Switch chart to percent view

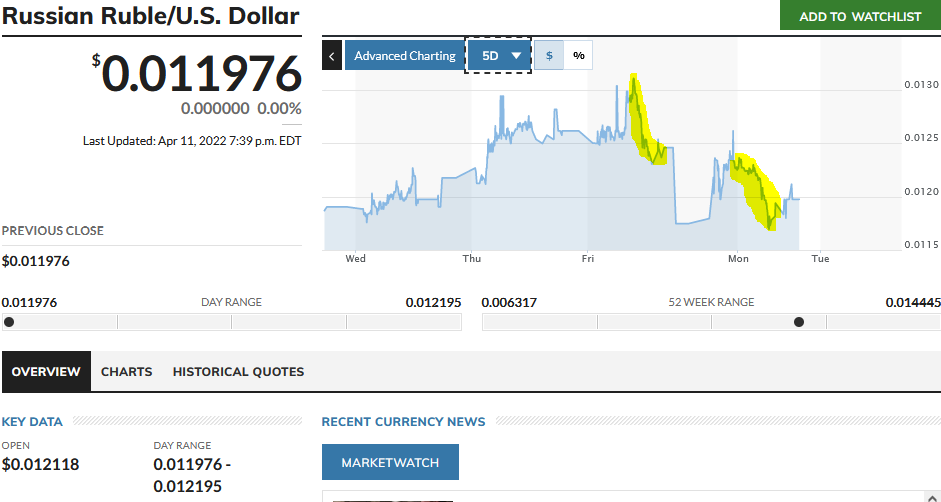[579, 55]
